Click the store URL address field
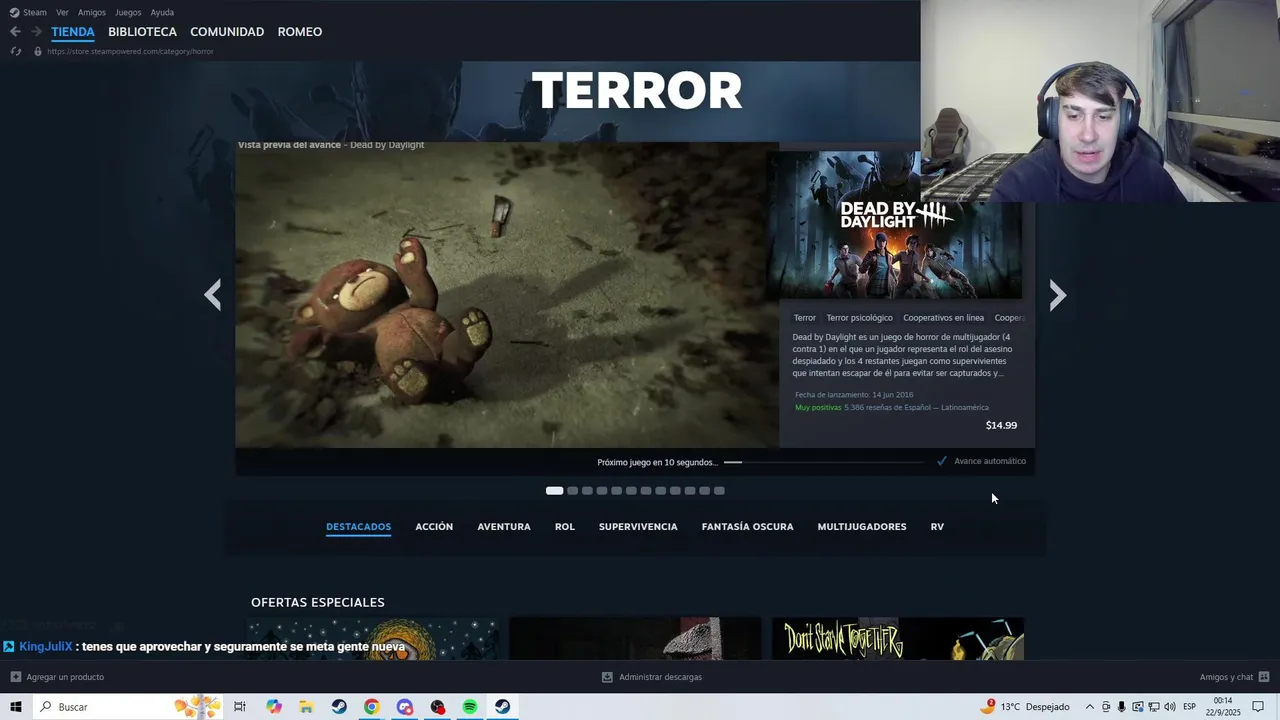1280x720 pixels. 130,51
